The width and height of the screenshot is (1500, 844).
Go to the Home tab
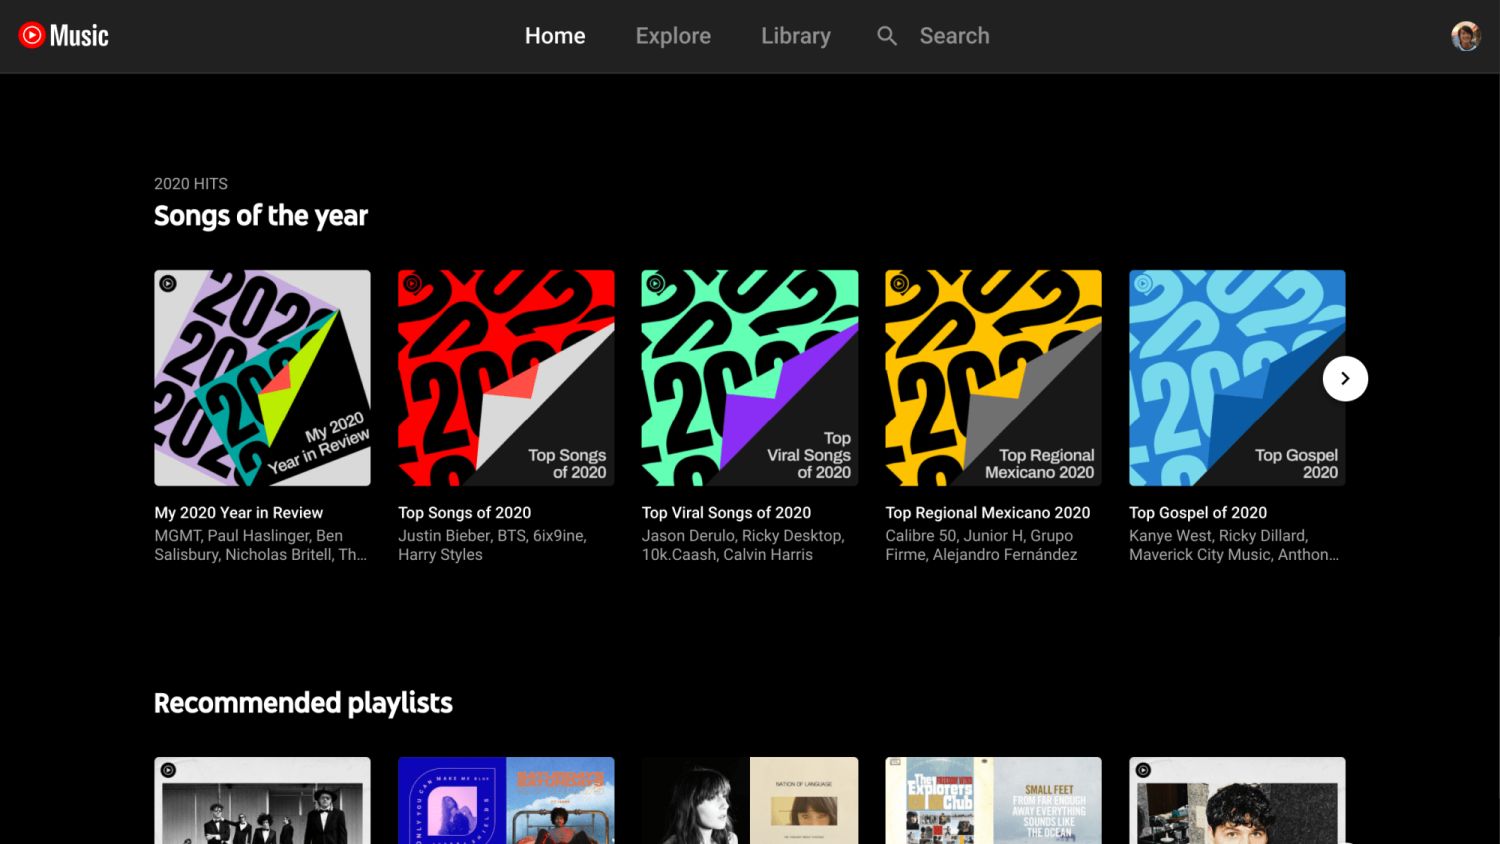555,36
